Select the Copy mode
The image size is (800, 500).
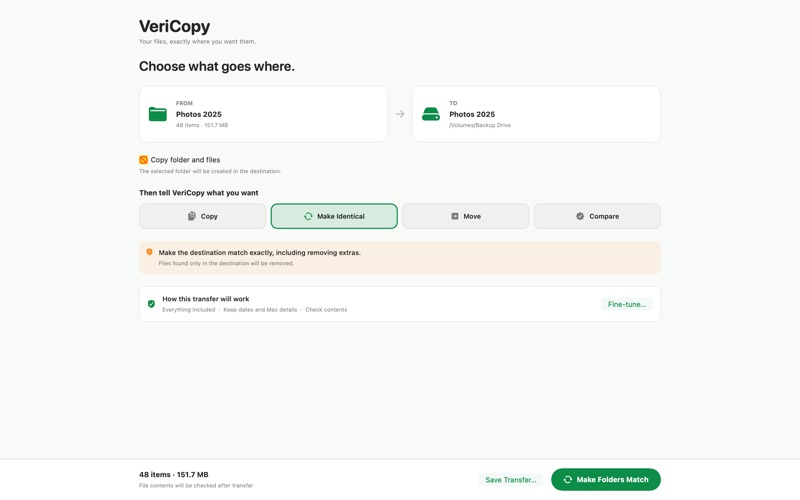[x=203, y=216]
